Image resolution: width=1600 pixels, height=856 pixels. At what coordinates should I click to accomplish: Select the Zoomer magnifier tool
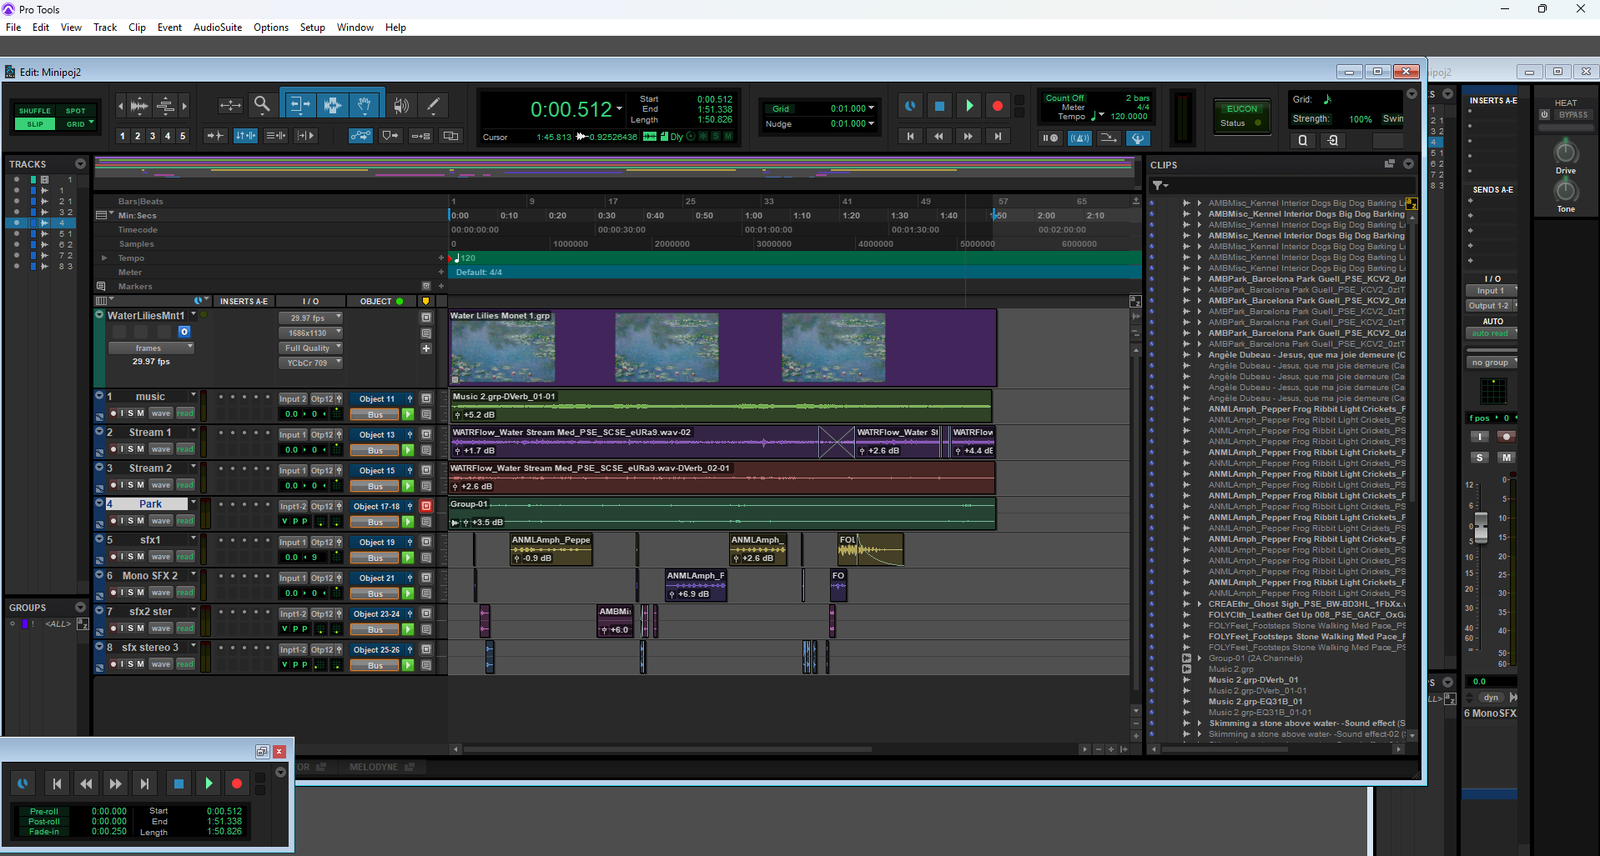pyautogui.click(x=262, y=105)
